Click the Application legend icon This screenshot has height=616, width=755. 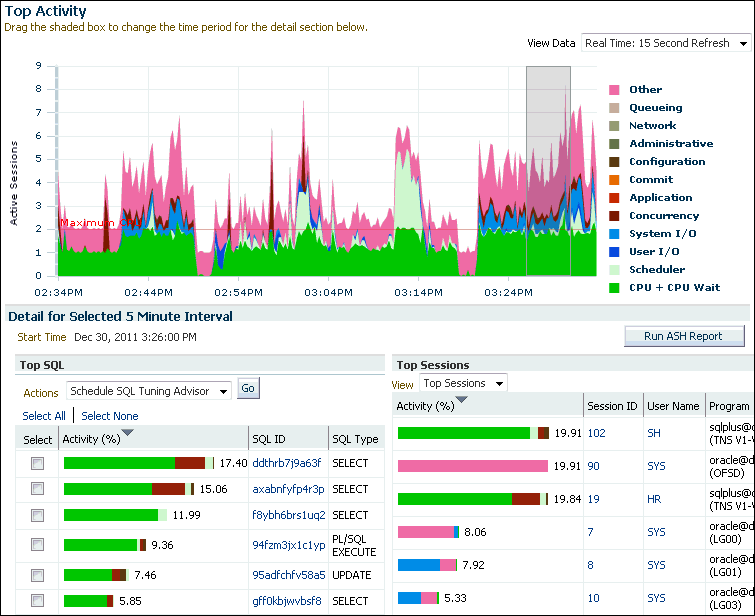(x=614, y=198)
